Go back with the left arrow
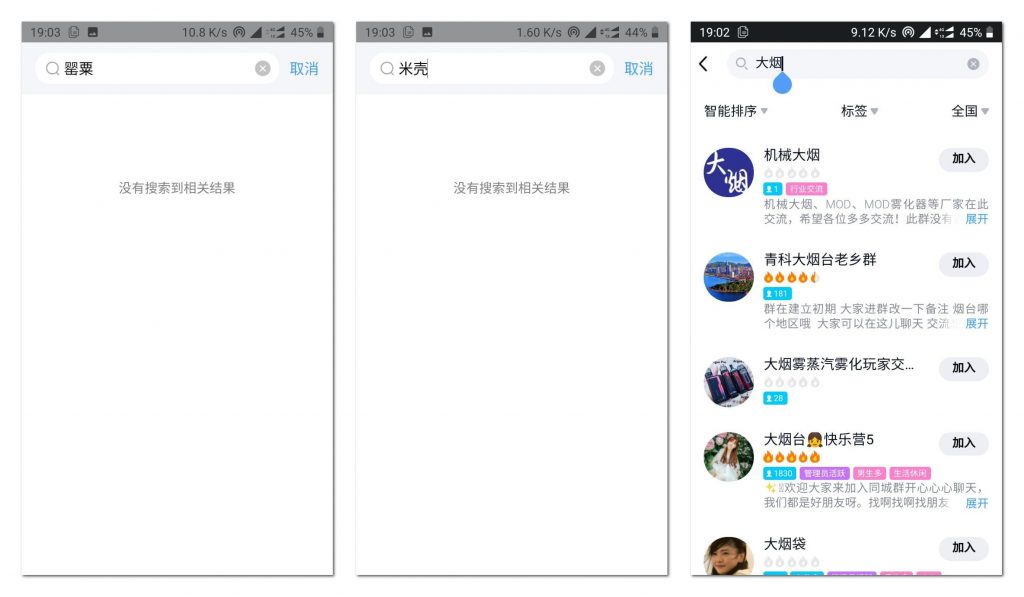1024x597 pixels. (703, 64)
